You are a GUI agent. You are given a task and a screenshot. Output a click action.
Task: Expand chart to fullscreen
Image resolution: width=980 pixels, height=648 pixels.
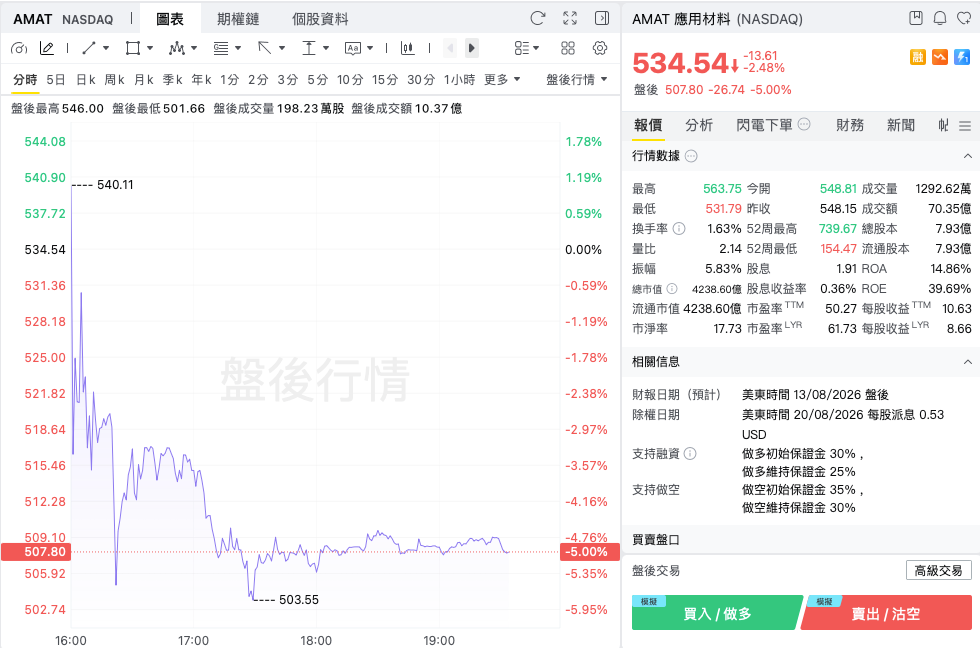coord(570,18)
